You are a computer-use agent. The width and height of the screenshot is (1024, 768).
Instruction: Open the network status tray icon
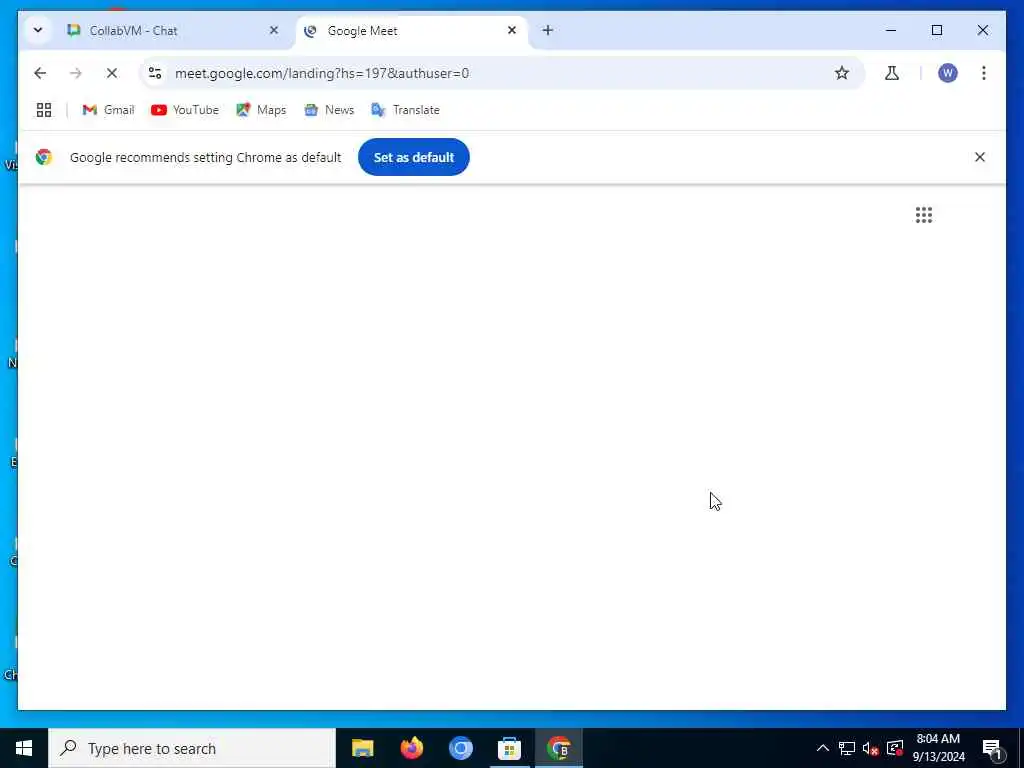(847, 748)
